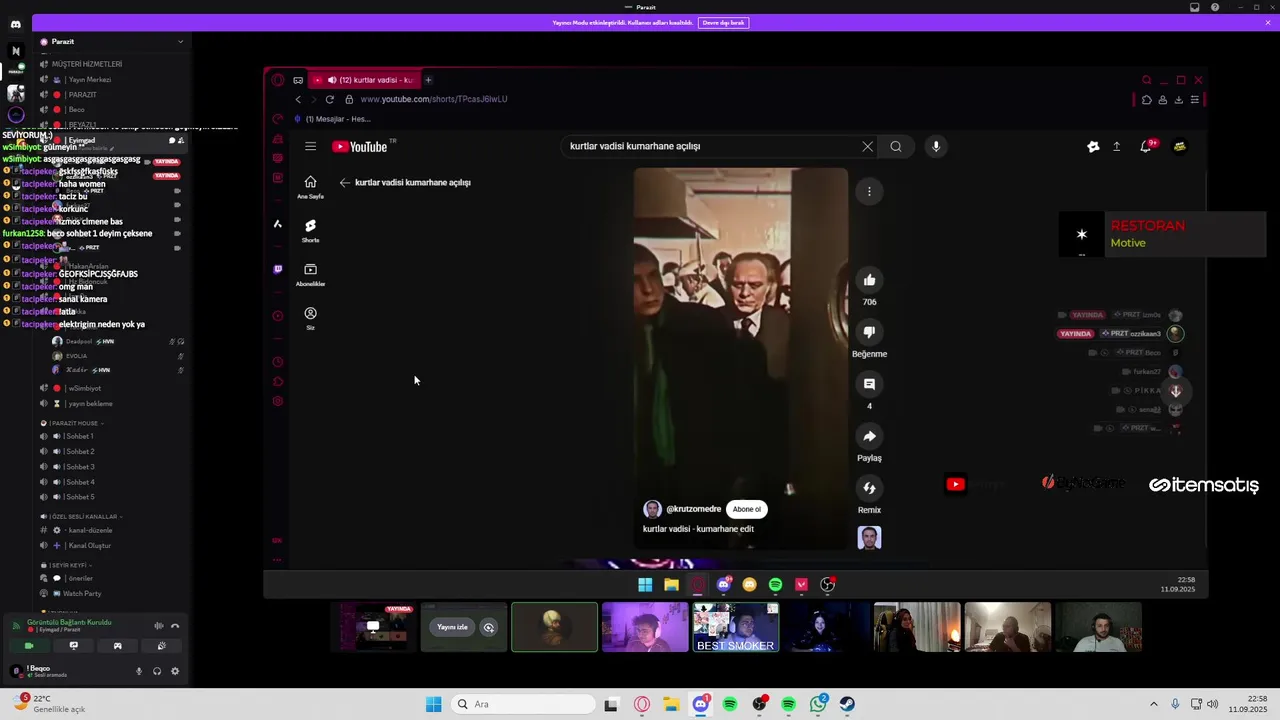
Task: Open the Windows Start menu
Action: click(x=433, y=704)
